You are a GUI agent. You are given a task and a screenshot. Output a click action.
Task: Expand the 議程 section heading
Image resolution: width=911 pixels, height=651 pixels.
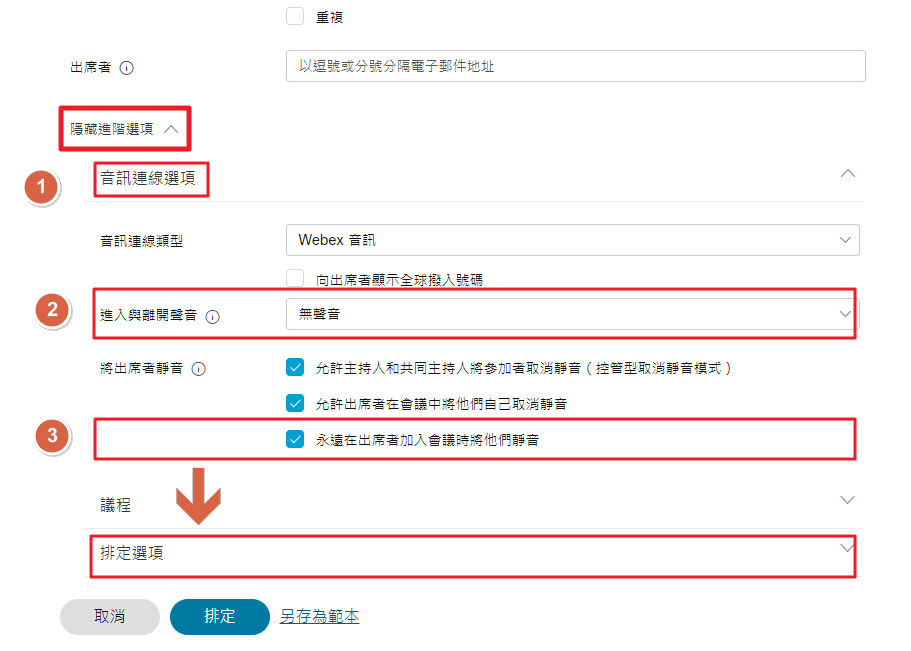(116, 505)
